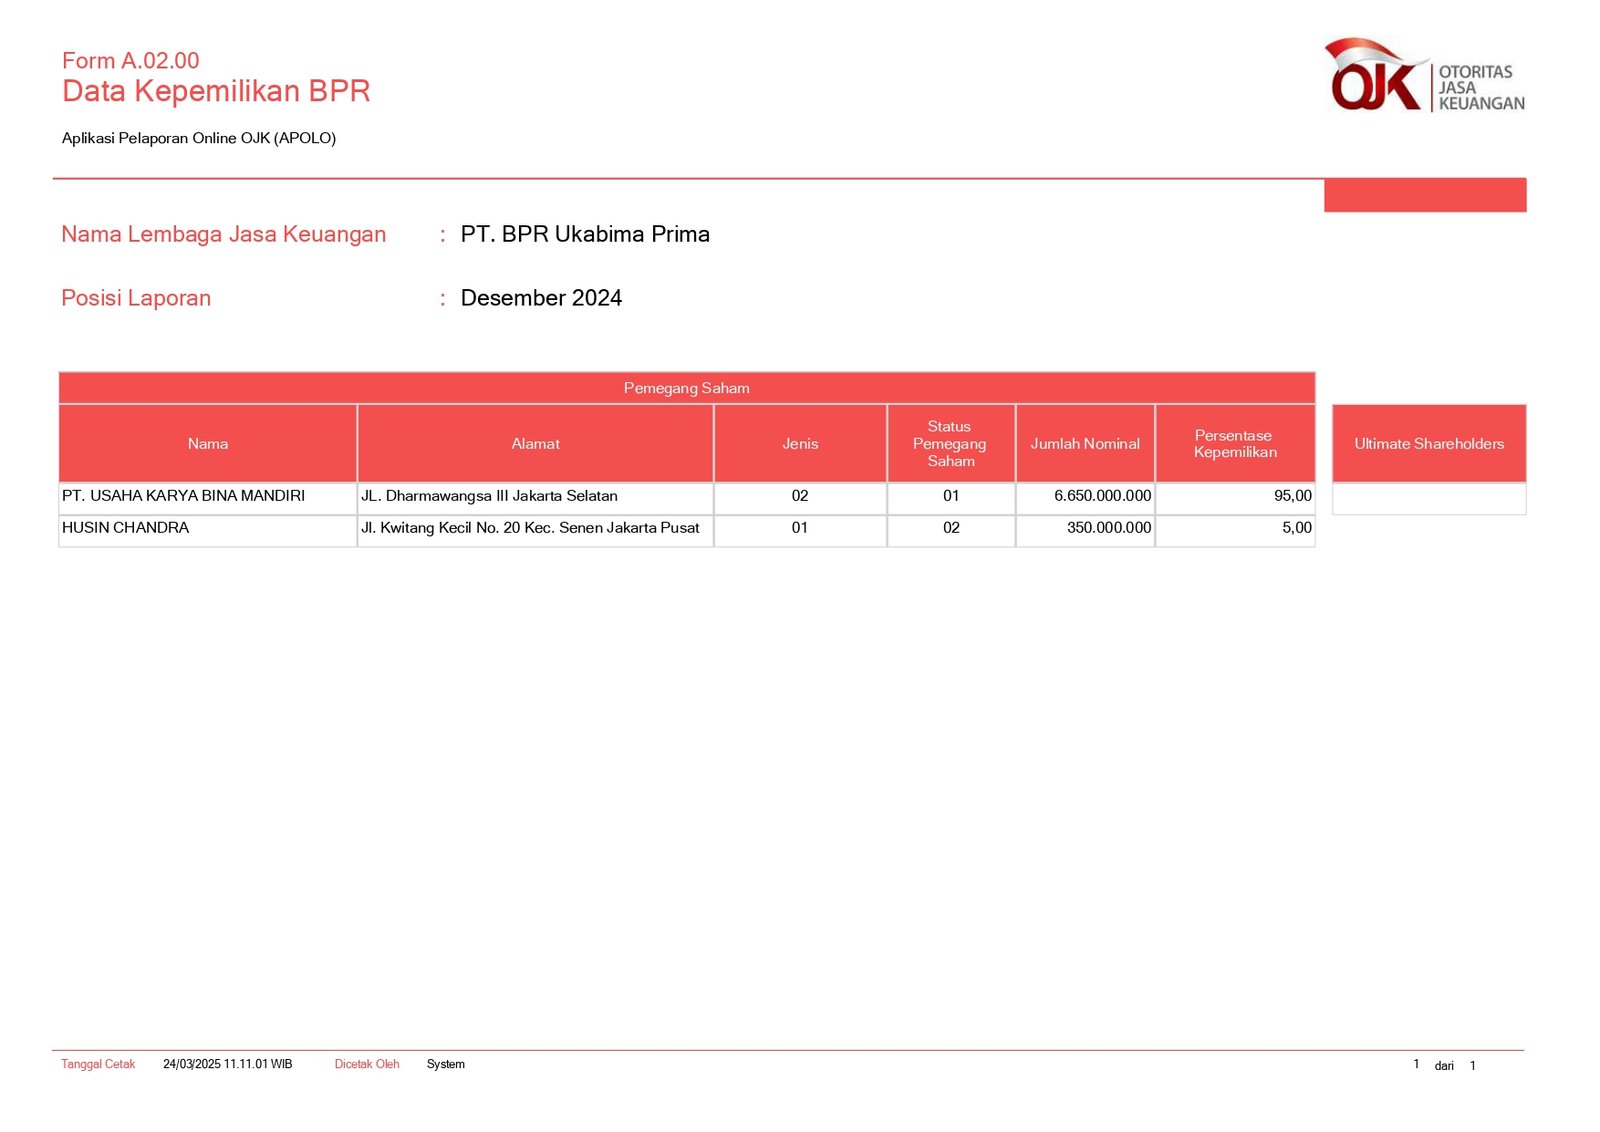Click the 'Ultimate Shareholders' header
Screen dimensions: 1600x1132
click(1428, 444)
